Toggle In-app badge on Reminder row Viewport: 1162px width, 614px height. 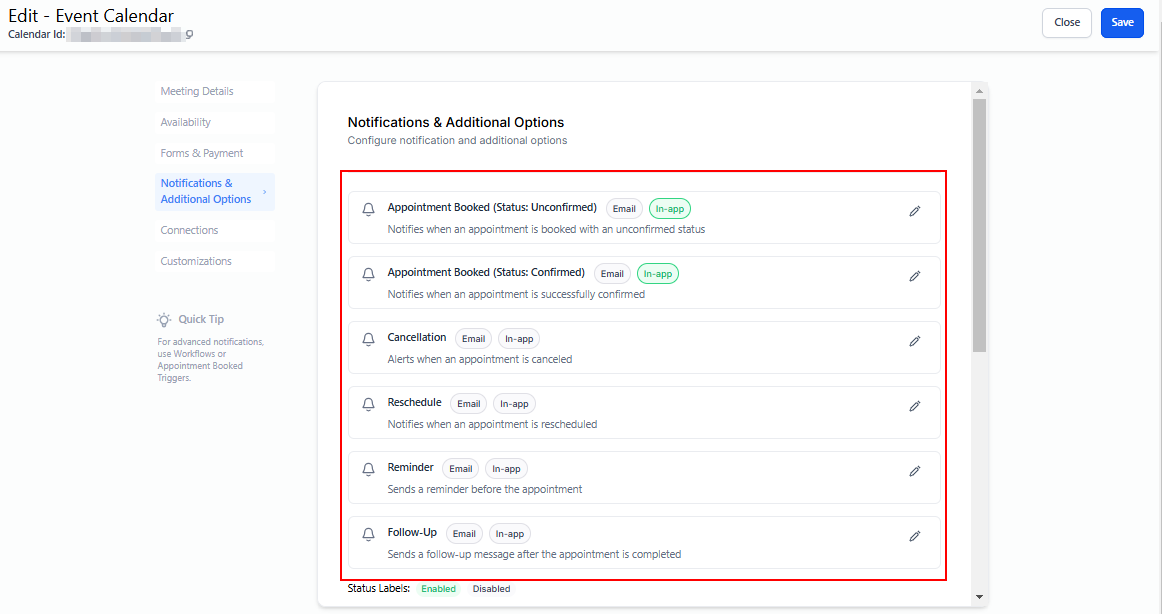click(506, 469)
